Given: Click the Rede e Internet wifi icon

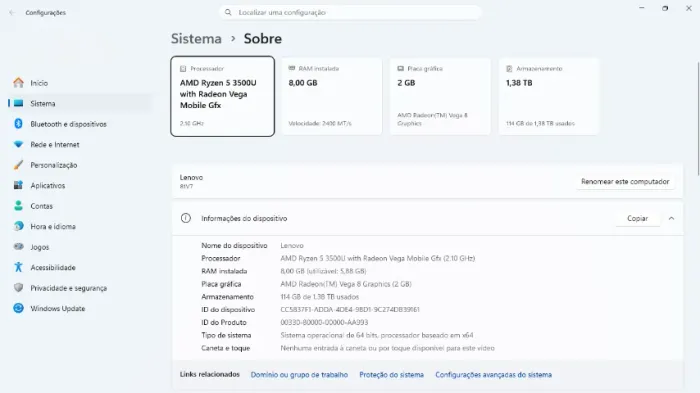Looking at the screenshot, I should pos(18,144).
